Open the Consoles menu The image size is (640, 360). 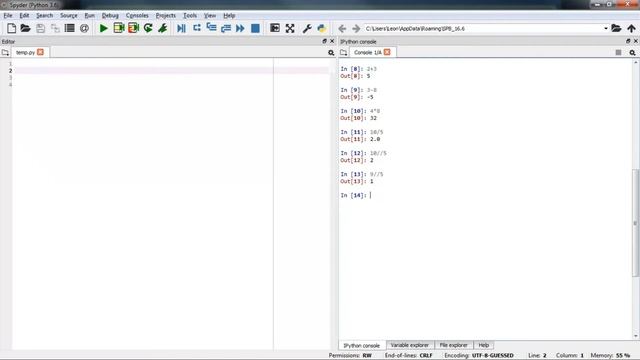pyautogui.click(x=137, y=16)
